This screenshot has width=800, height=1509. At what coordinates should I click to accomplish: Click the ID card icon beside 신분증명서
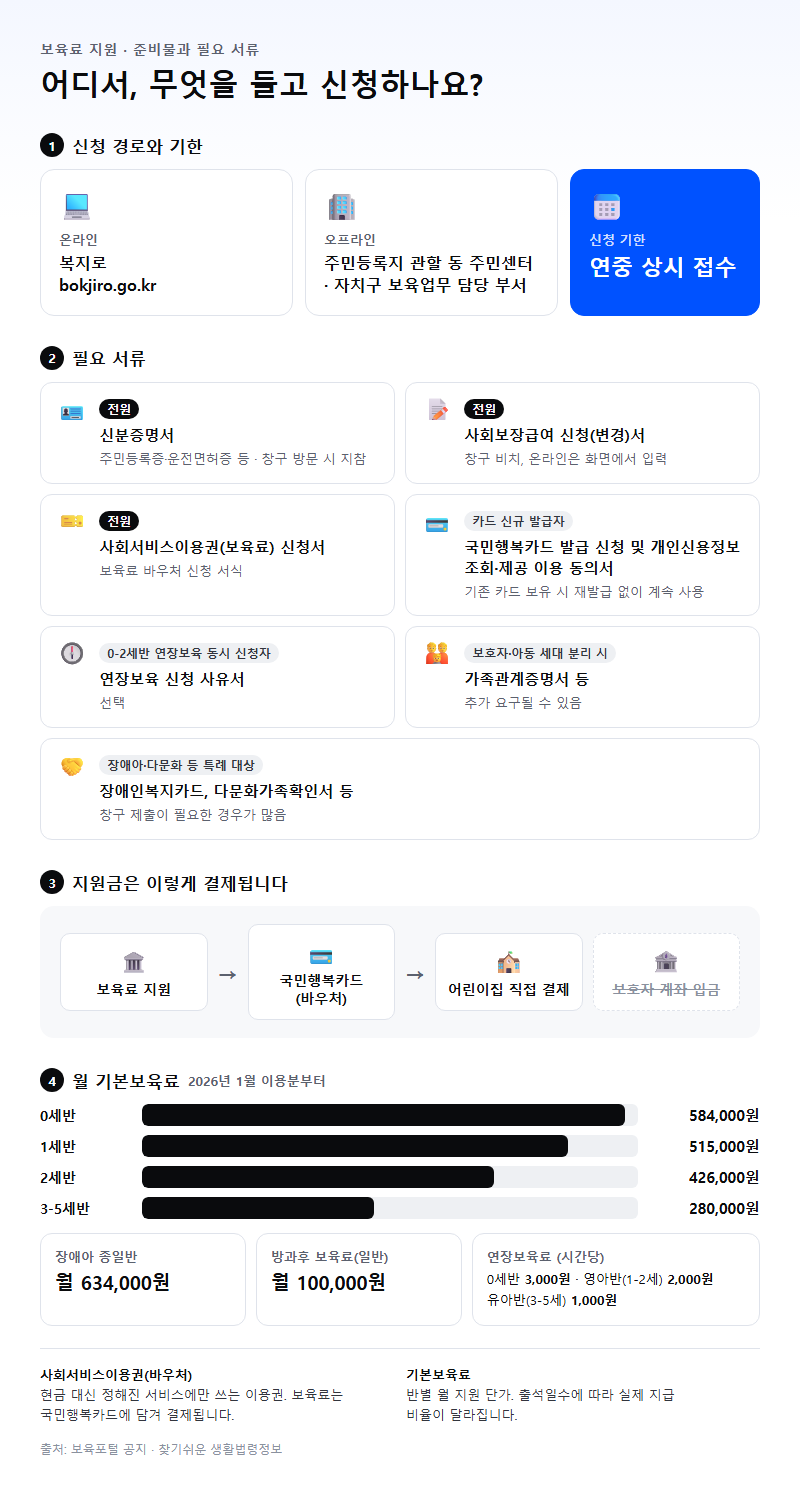click(x=72, y=411)
